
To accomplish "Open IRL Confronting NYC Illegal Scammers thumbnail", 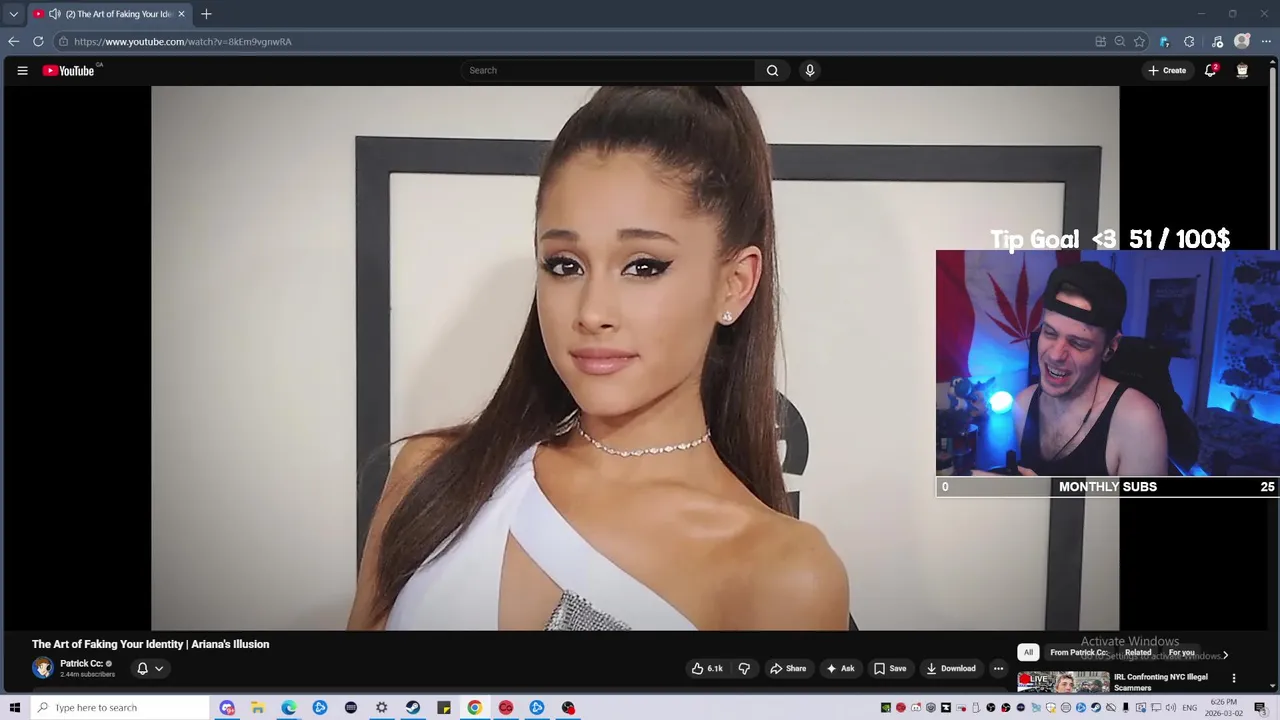I will [1063, 682].
